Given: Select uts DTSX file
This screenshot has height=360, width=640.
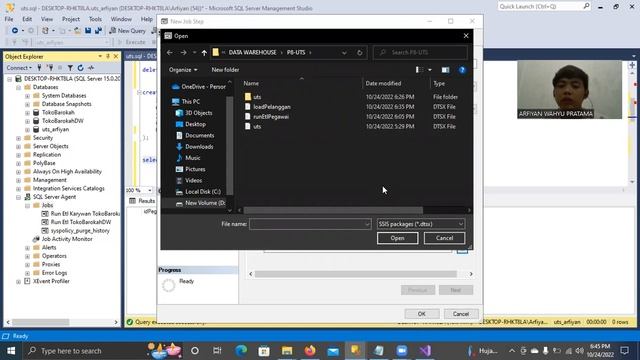Looking at the screenshot, I should pos(257,126).
